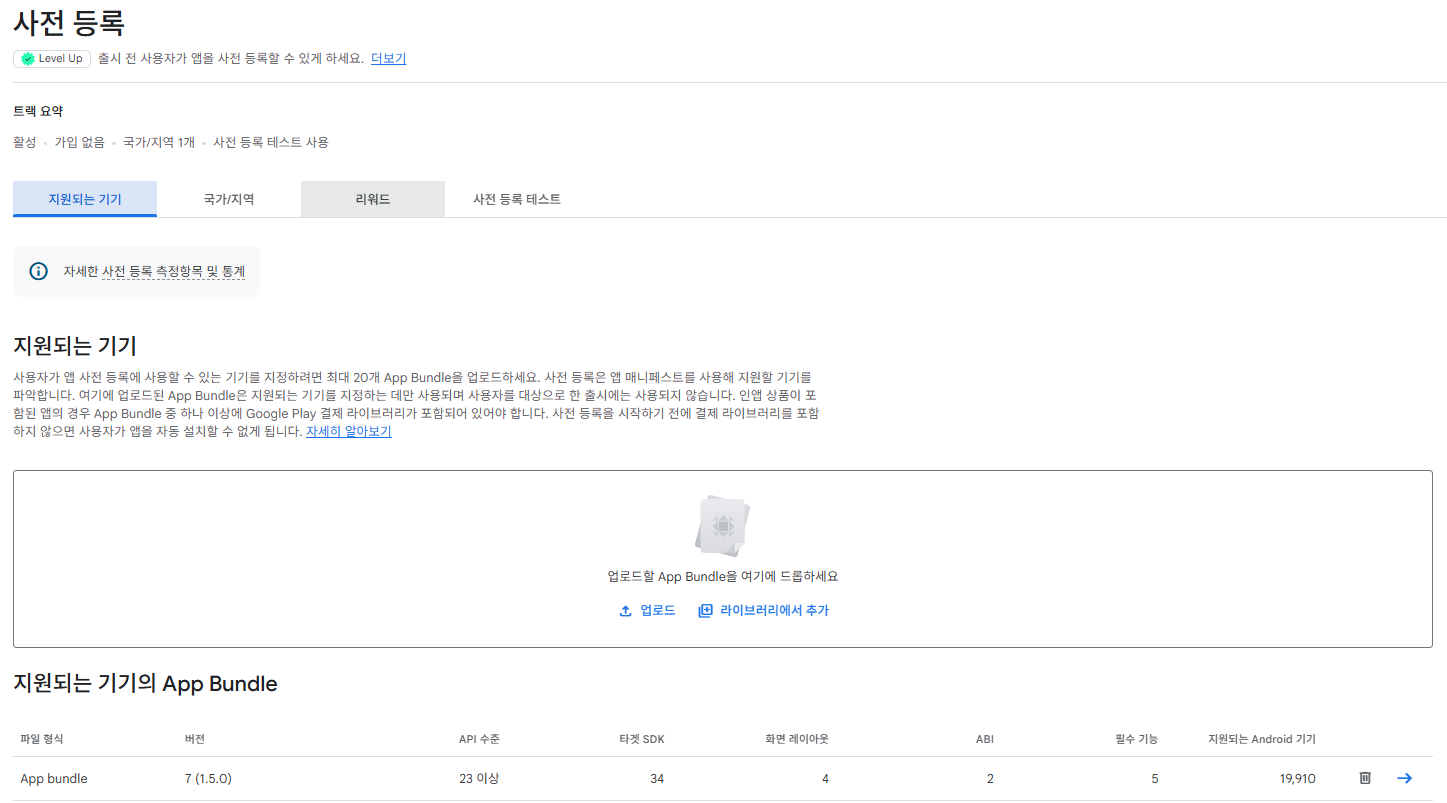Click the 자세히 알아보기 link above the upload area
This screenshot has width=1447, height=803.
(348, 430)
